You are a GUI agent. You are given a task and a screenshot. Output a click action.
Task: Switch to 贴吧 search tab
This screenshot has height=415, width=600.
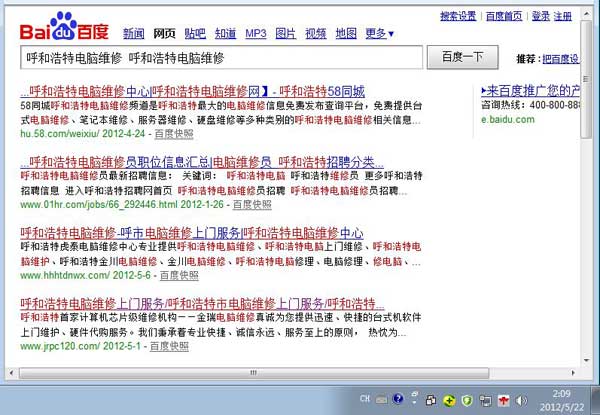coord(195,34)
